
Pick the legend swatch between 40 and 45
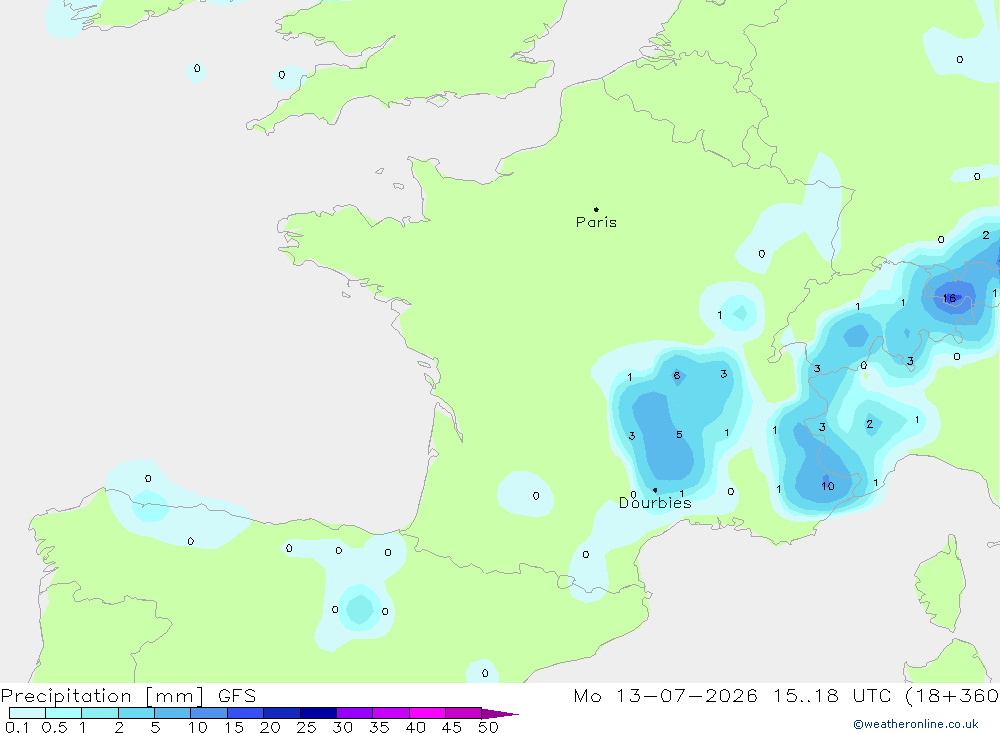pos(427,713)
